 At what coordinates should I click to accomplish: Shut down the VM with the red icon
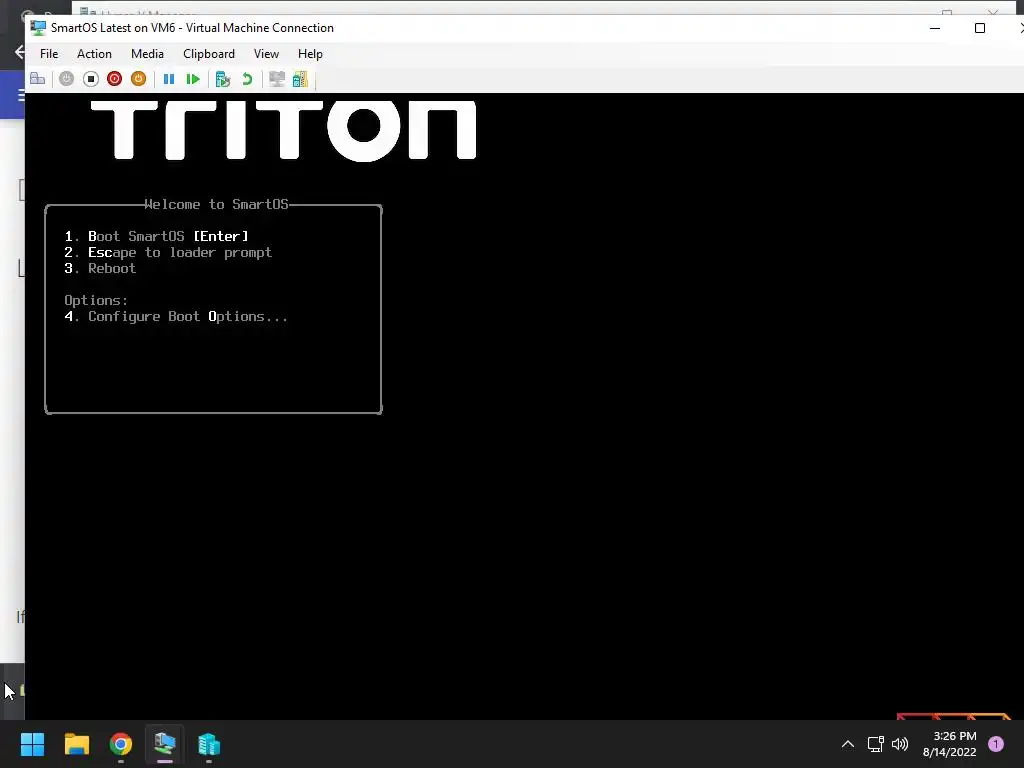tap(114, 79)
